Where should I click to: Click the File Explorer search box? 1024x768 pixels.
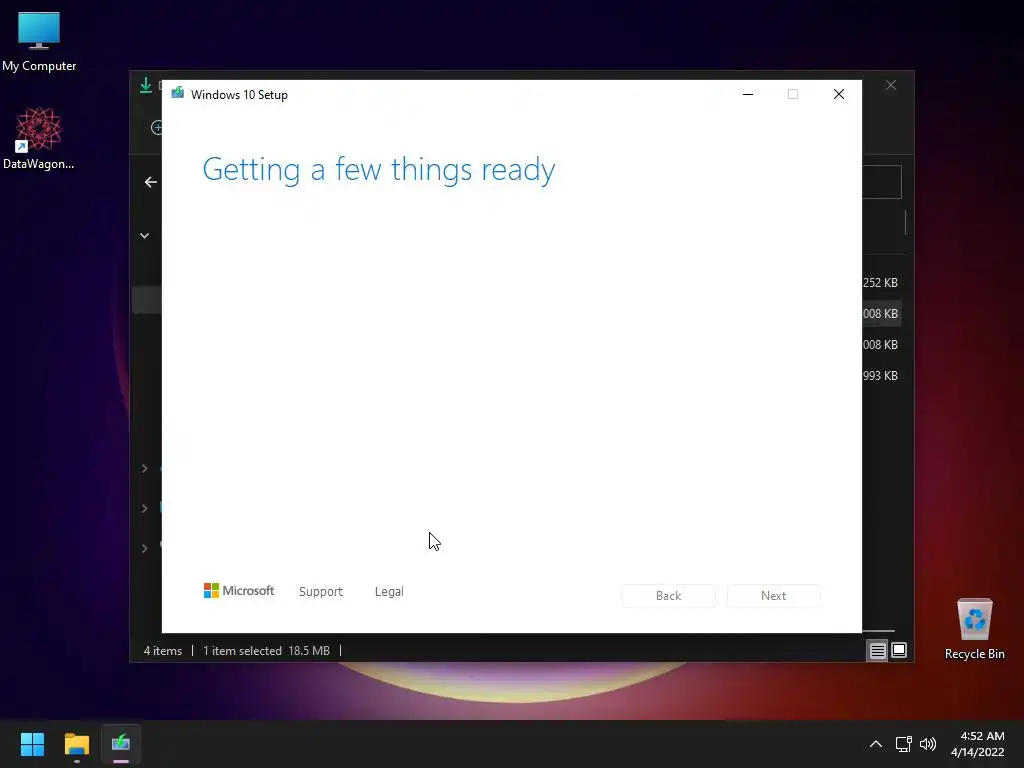tap(882, 182)
